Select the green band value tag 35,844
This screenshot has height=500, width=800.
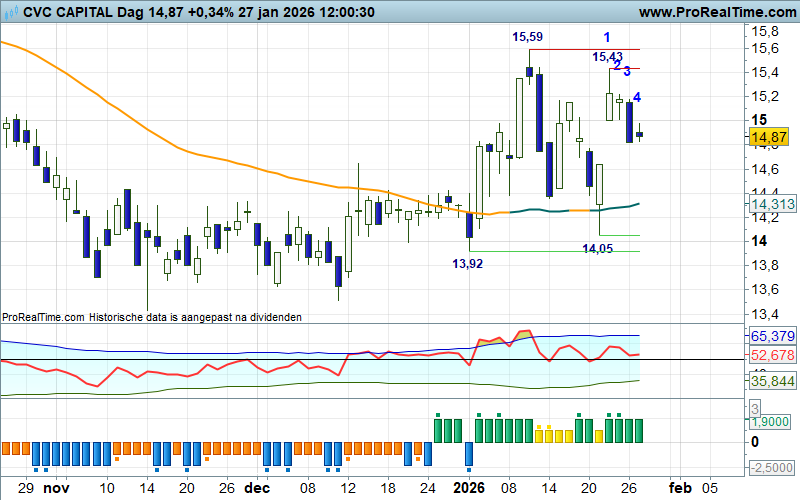coord(771,381)
